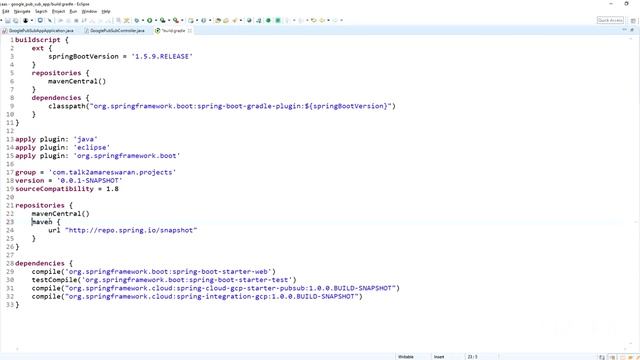
Task: Switch to GooglePubSubController.java tab
Action: pos(115,31)
